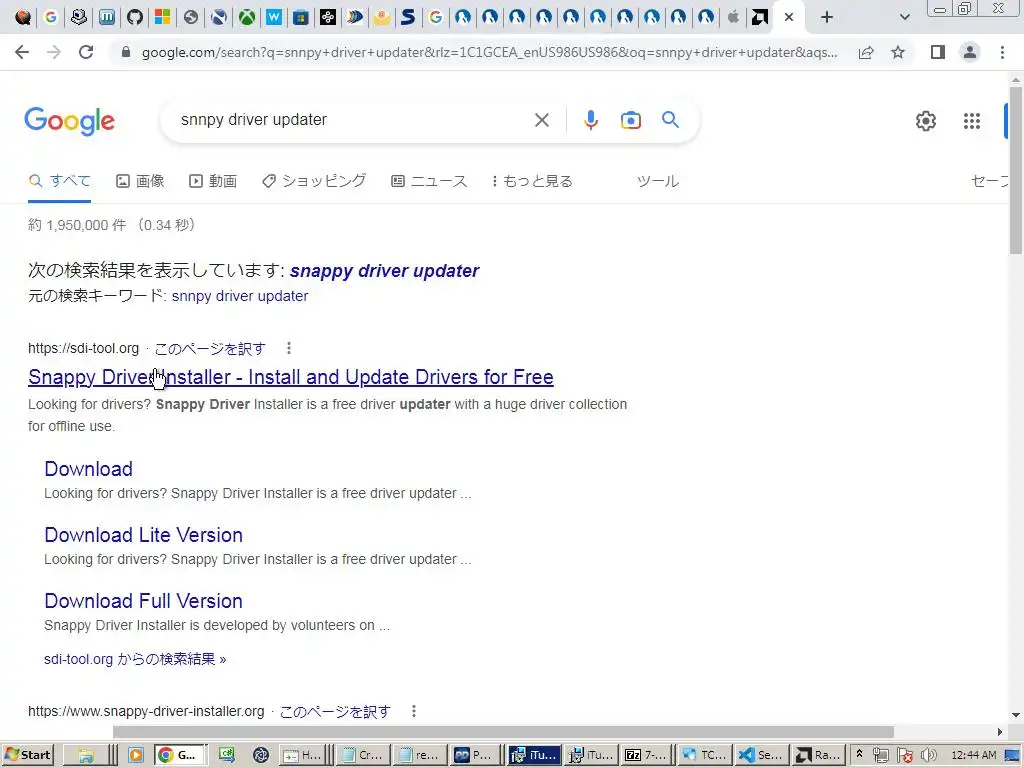Switch to the Xbox tab
Image resolution: width=1024 pixels, height=768 pixels.
(246, 17)
